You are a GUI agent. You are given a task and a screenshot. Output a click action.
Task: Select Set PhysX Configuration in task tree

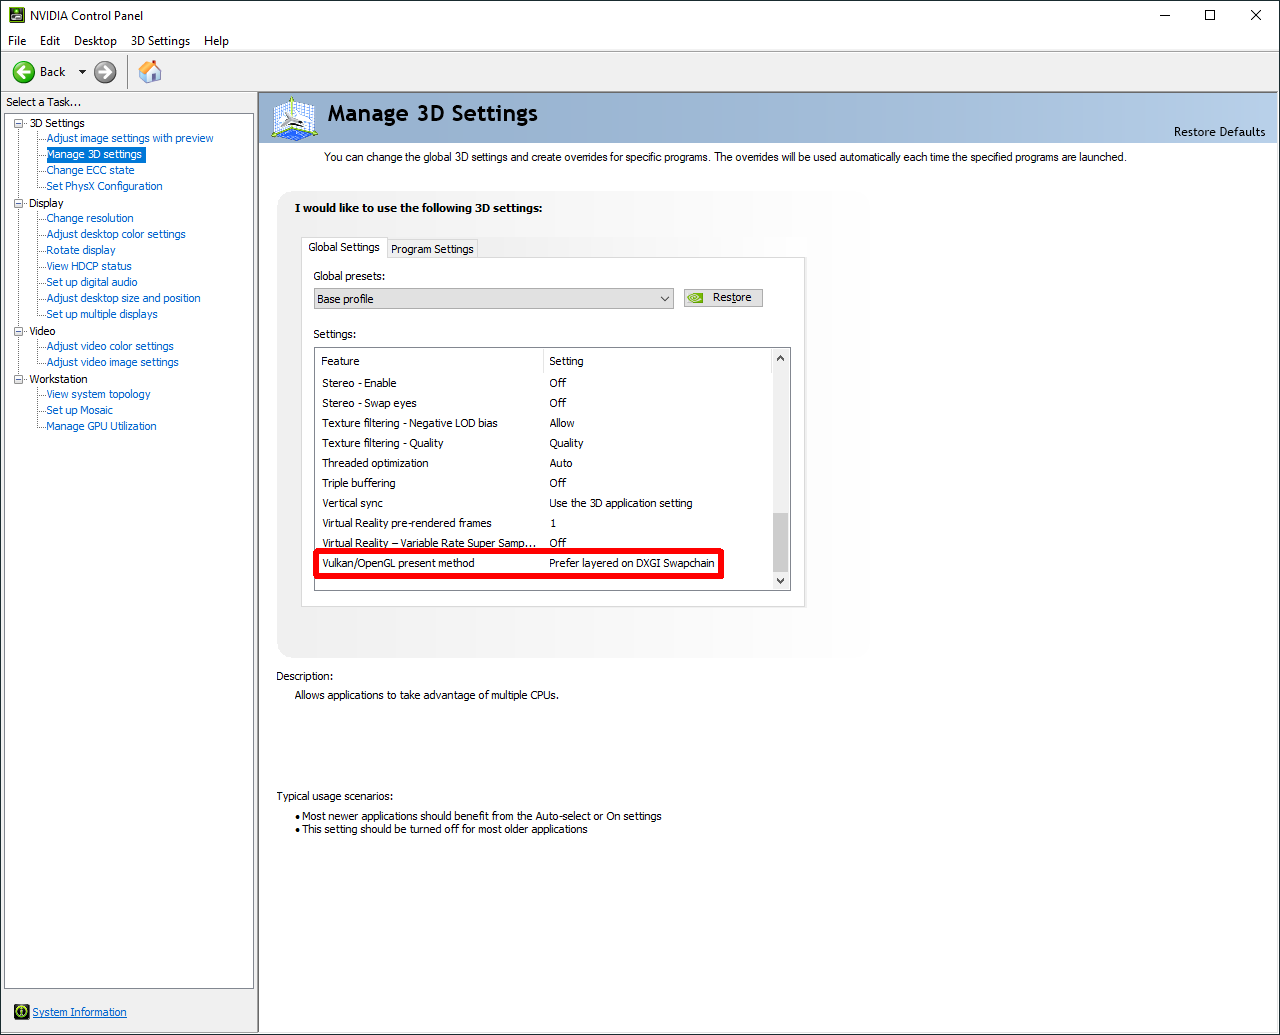(104, 186)
